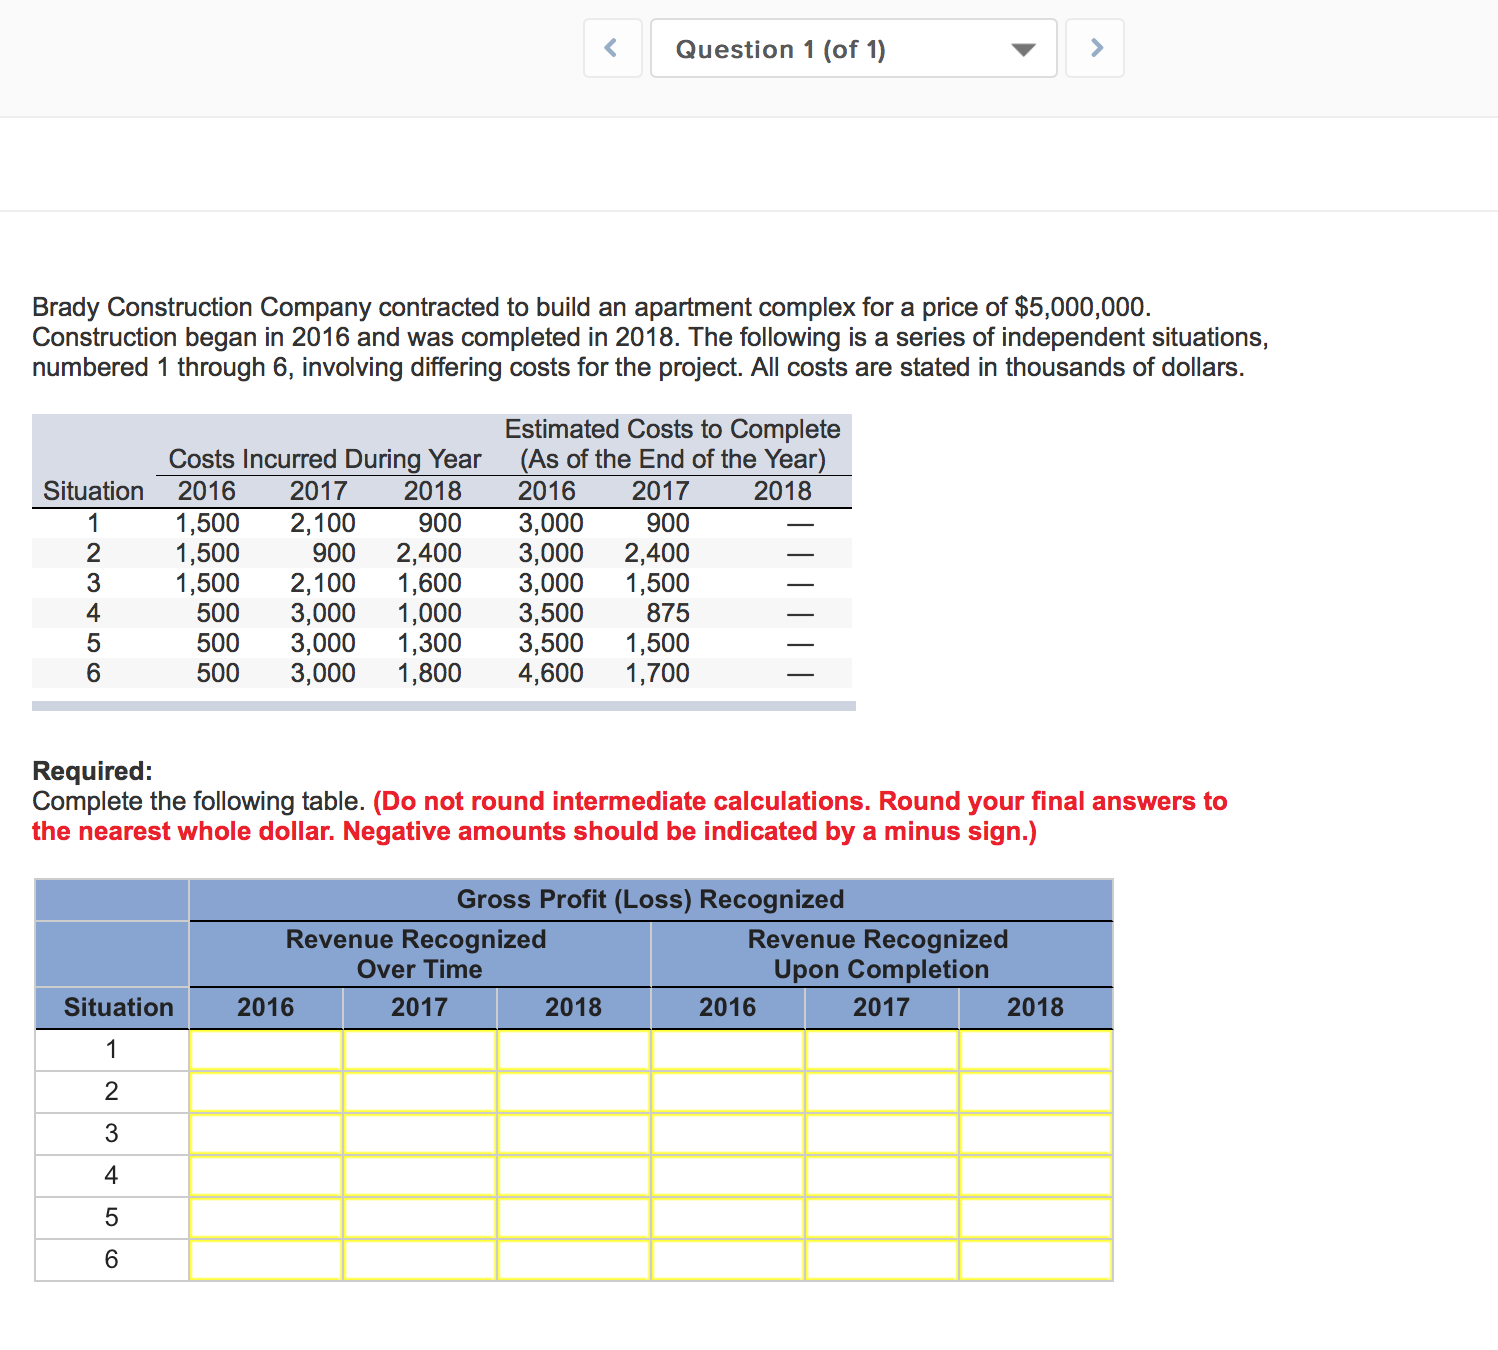Click Situation 2 Upon Completion 2017 cell
1498x1350 pixels.
click(x=882, y=1092)
